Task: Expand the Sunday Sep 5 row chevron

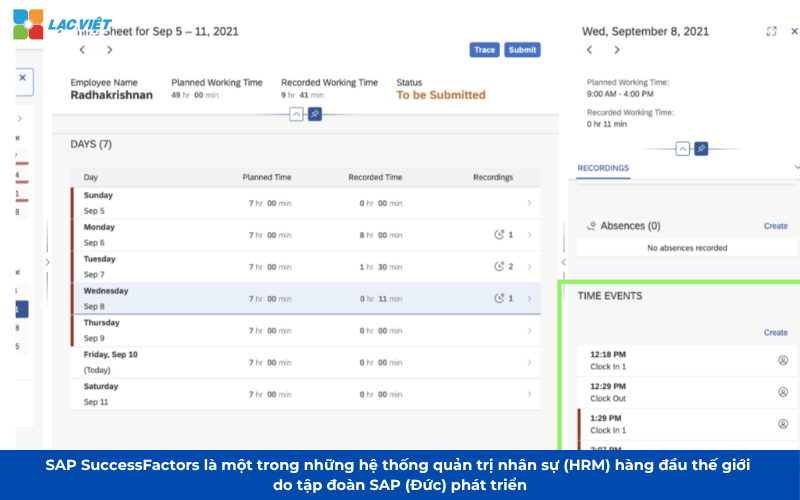Action: [529, 203]
